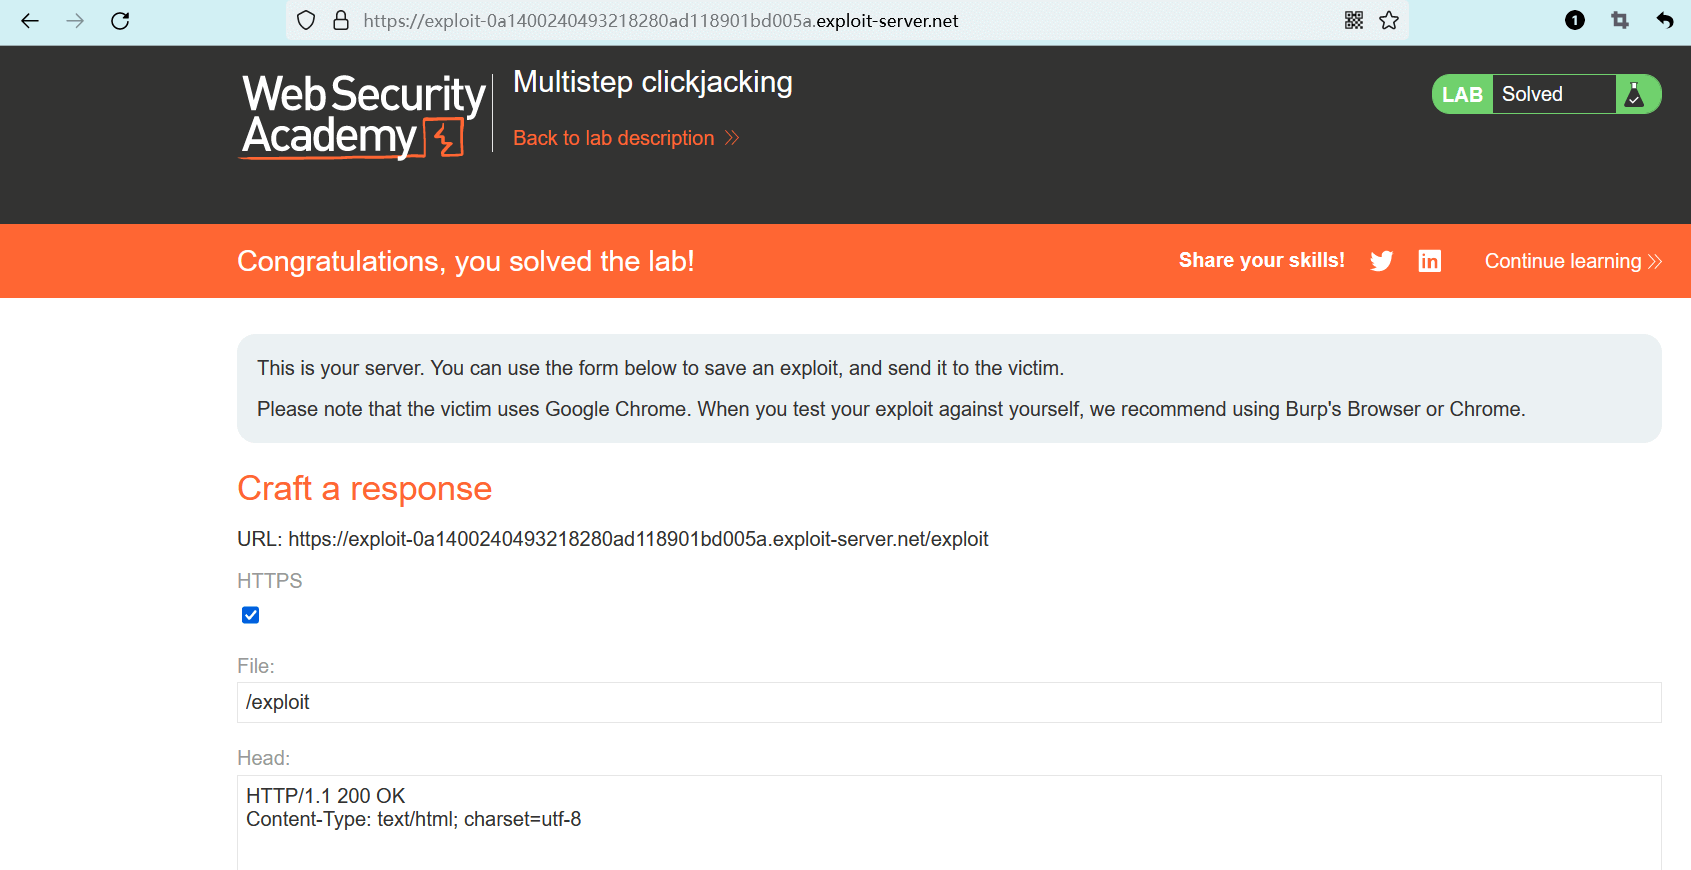This screenshot has height=870, width=1691.
Task: Reload the current page
Action: [x=120, y=21]
